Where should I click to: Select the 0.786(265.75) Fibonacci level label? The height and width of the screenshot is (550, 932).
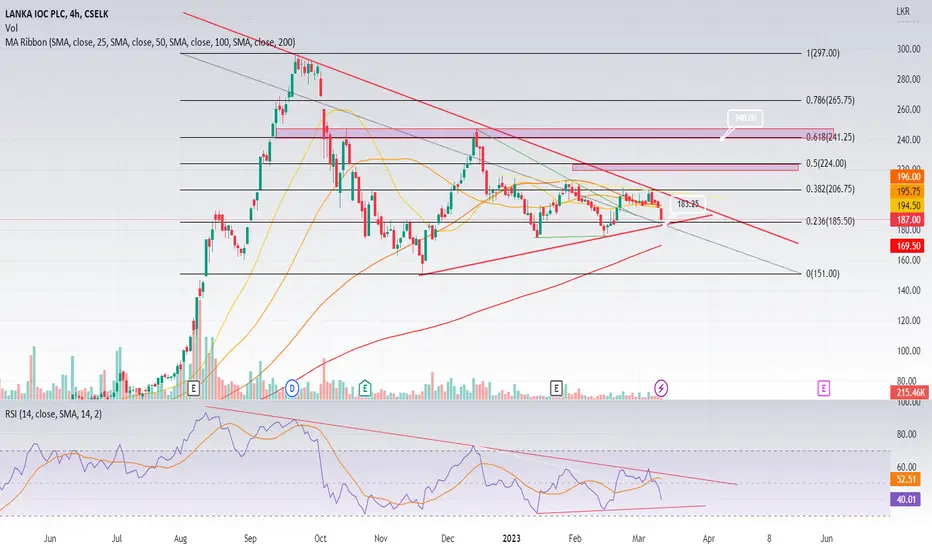click(x=830, y=100)
